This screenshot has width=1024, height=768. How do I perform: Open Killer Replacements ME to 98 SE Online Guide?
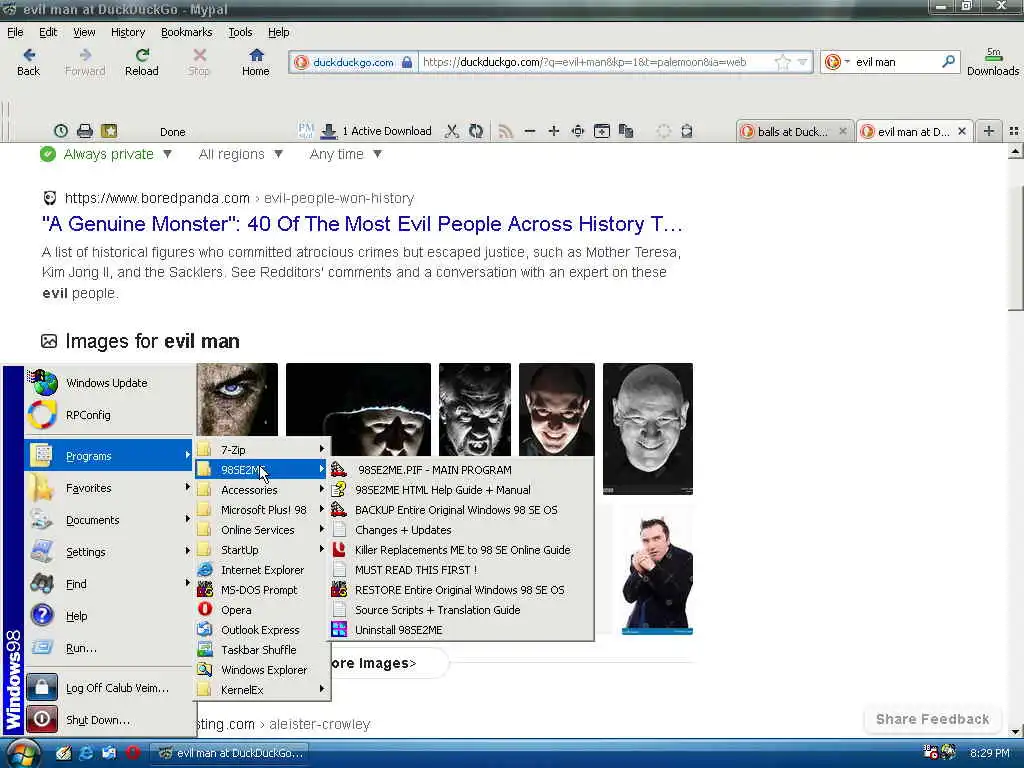(462, 550)
